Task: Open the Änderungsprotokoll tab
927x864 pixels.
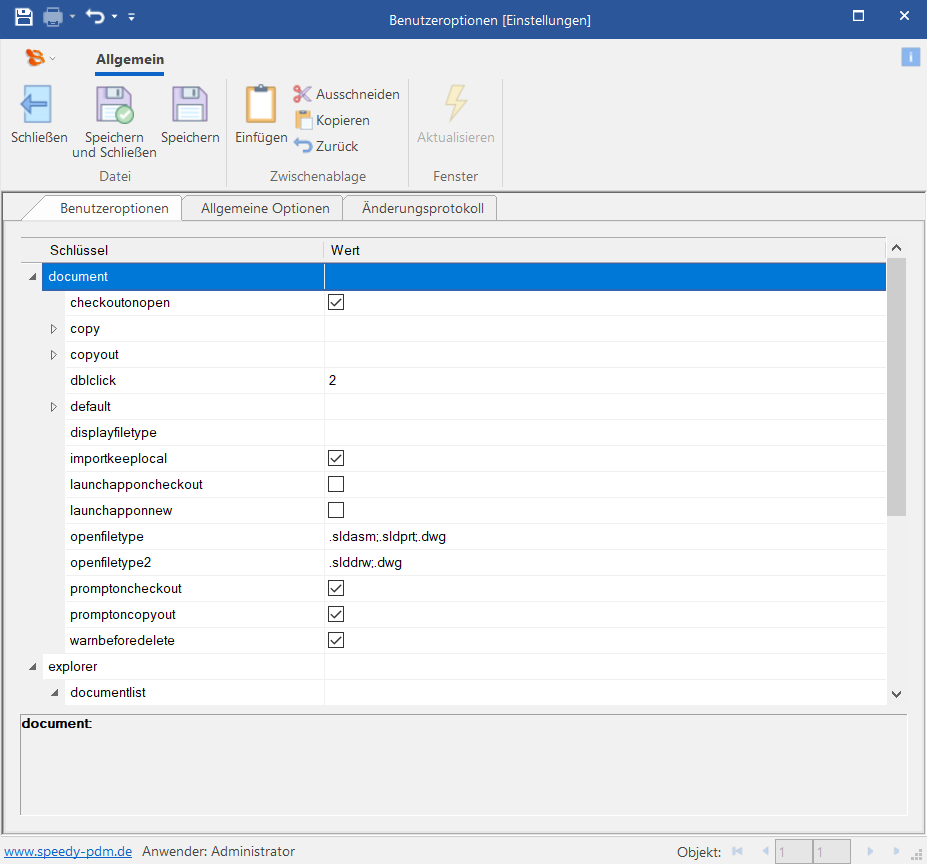Action: [x=422, y=208]
